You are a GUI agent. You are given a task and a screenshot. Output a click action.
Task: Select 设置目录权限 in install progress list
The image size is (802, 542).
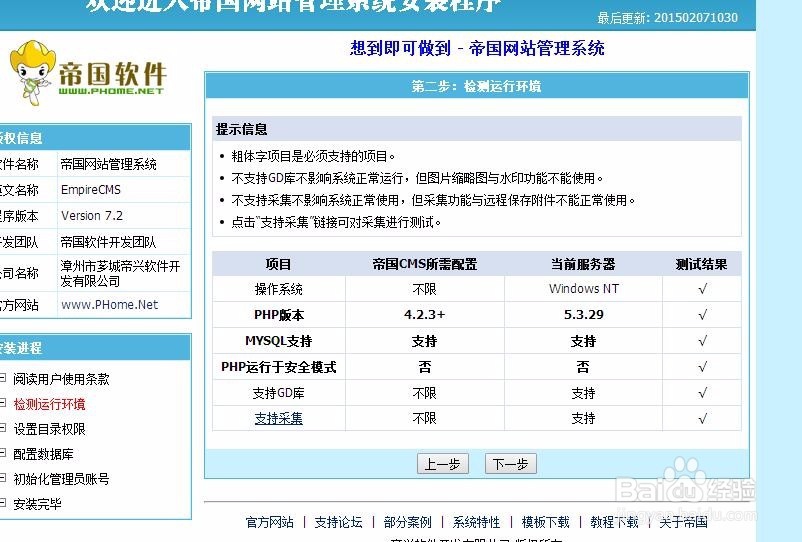[49, 429]
